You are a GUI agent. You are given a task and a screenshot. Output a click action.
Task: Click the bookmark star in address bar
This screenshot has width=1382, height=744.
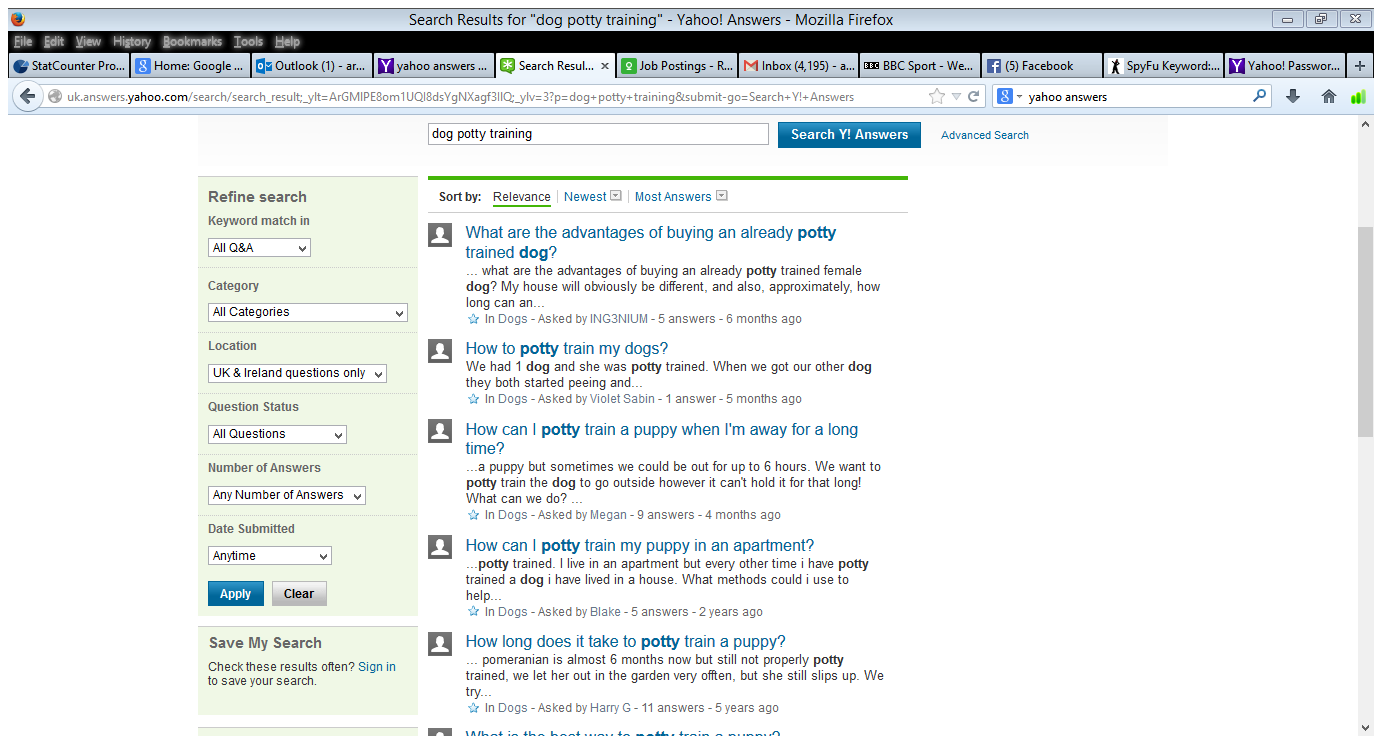(x=937, y=97)
